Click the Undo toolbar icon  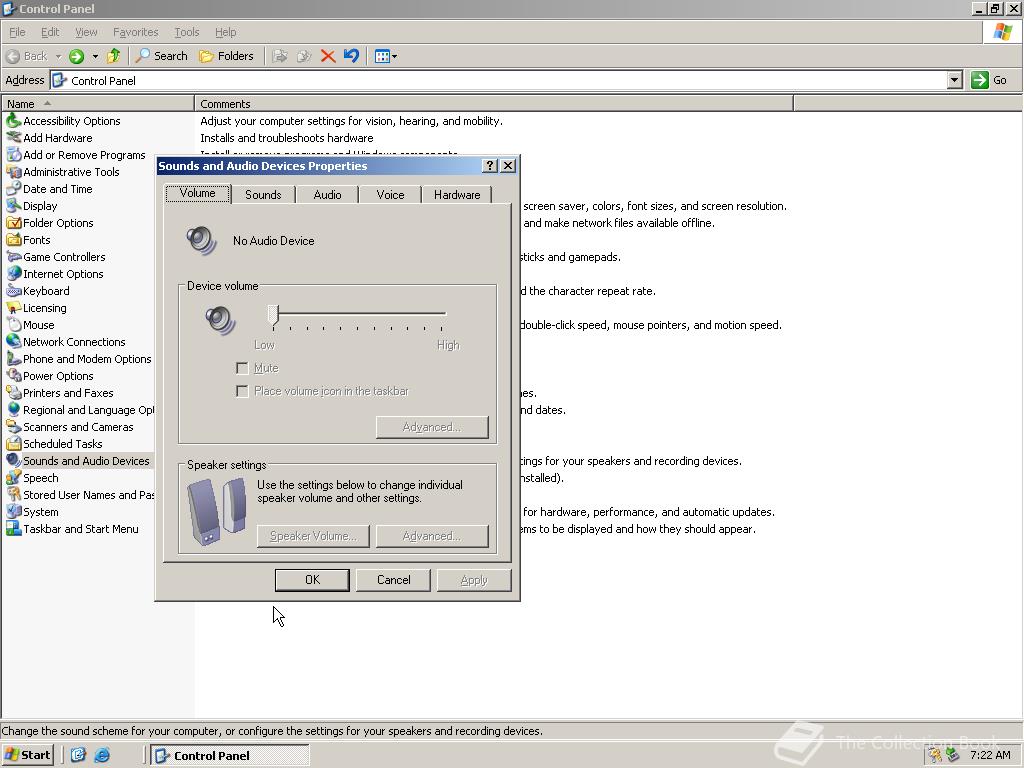pyautogui.click(x=351, y=56)
